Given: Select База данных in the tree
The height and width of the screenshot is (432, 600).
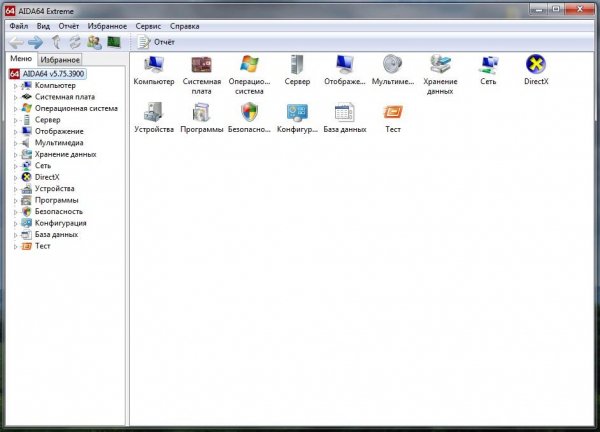Looking at the screenshot, I should coord(57,235).
